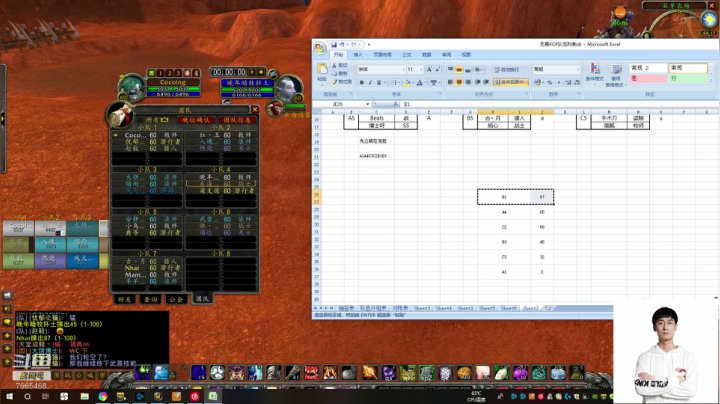The image size is (720, 404).
Task: Switch to the 公式 ribbon tab
Action: [x=407, y=55]
